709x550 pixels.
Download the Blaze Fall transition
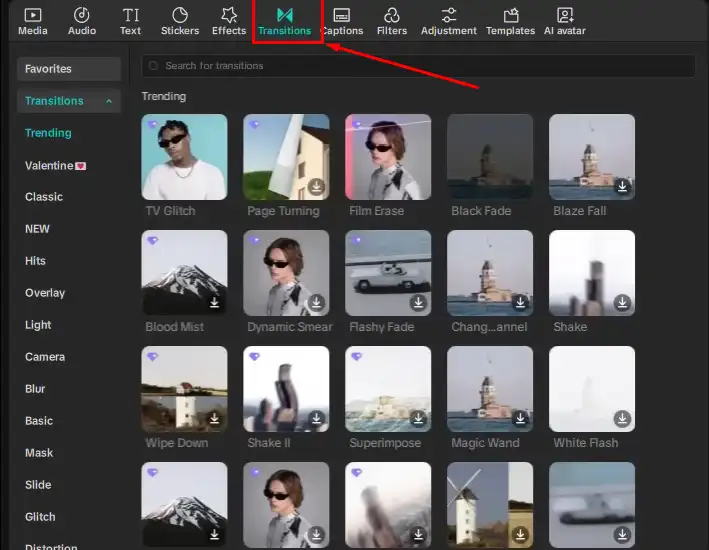[x=622, y=187]
